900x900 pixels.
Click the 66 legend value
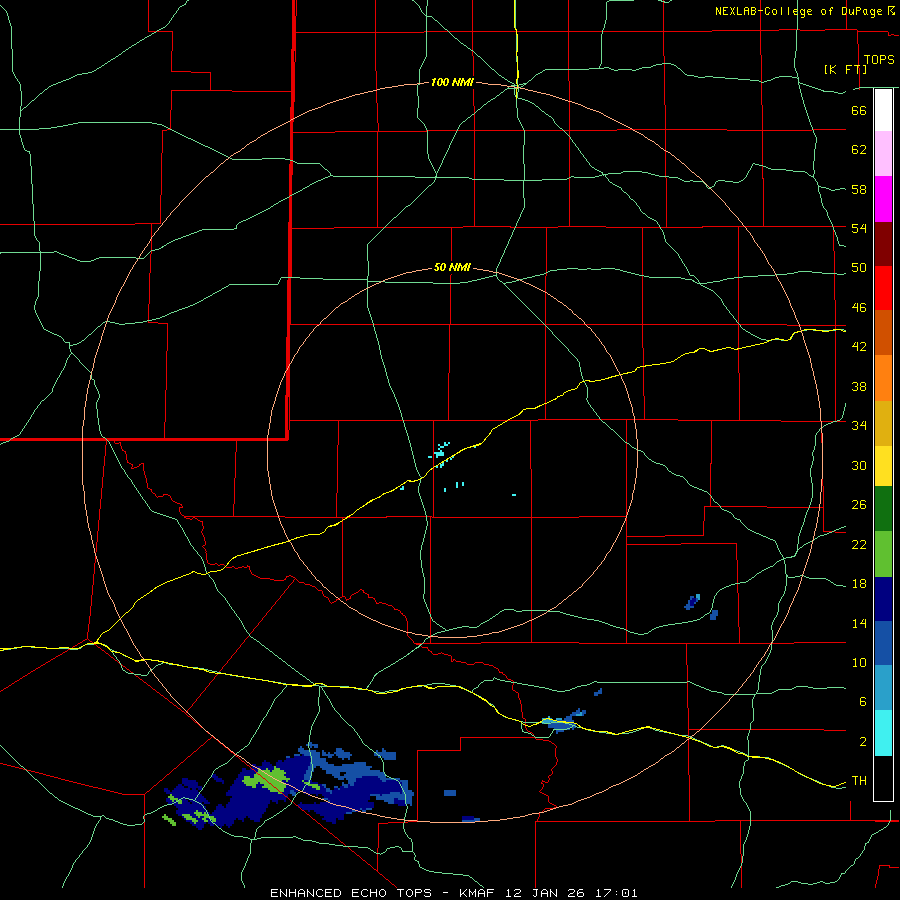click(859, 110)
